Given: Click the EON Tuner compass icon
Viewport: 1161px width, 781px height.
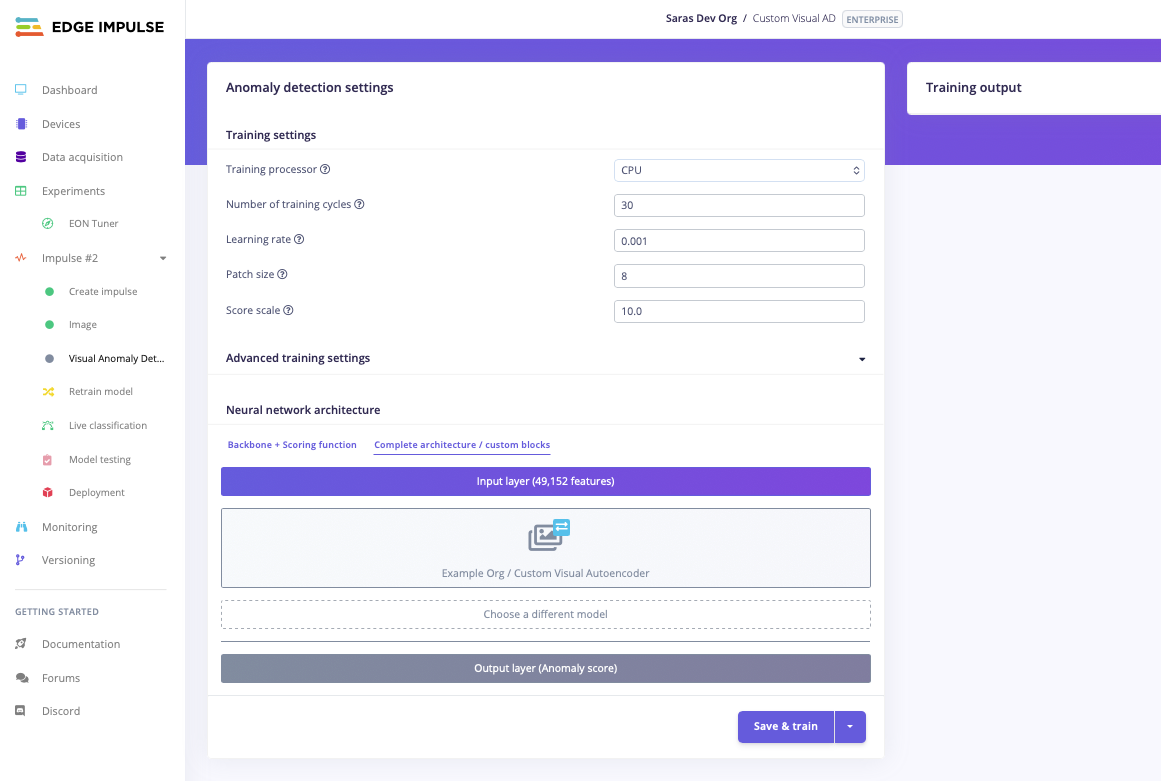Looking at the screenshot, I should tap(48, 224).
